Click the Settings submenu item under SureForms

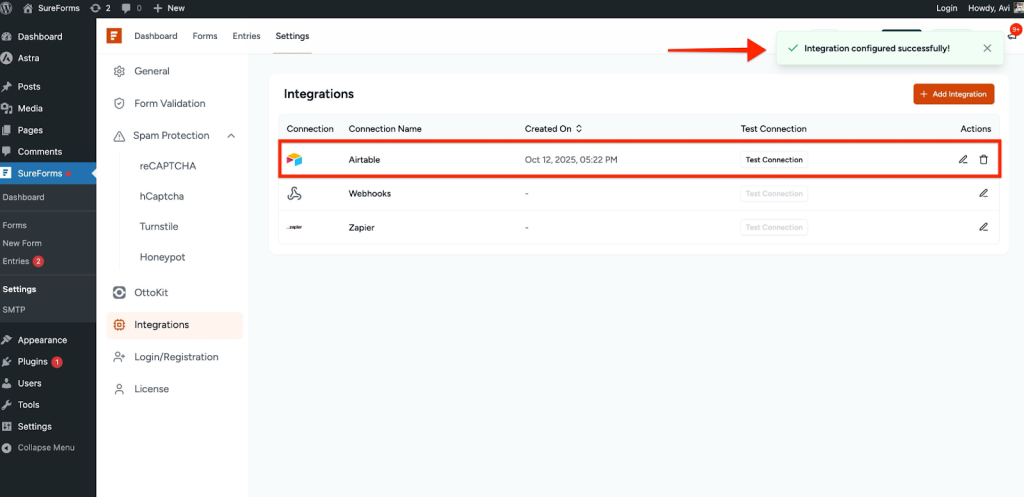pos(20,289)
